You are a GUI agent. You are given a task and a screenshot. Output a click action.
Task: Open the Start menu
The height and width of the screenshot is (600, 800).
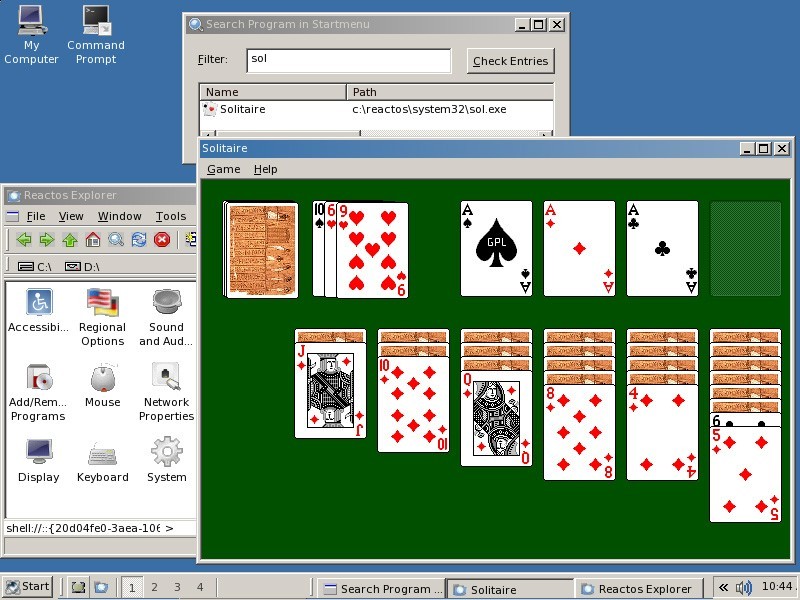point(27,587)
